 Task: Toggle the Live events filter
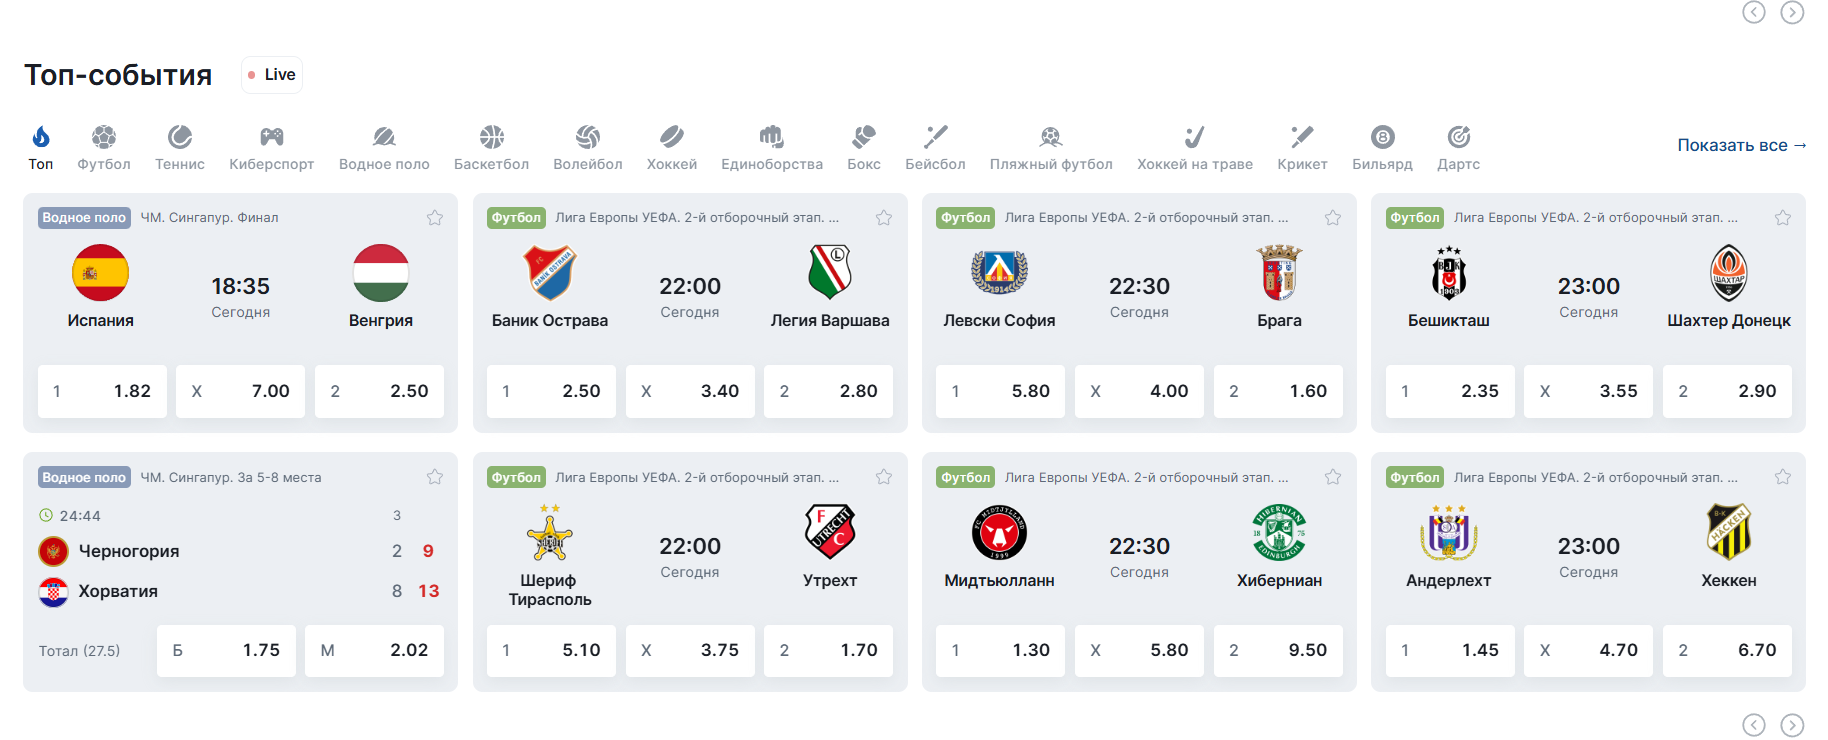pyautogui.click(x=272, y=75)
